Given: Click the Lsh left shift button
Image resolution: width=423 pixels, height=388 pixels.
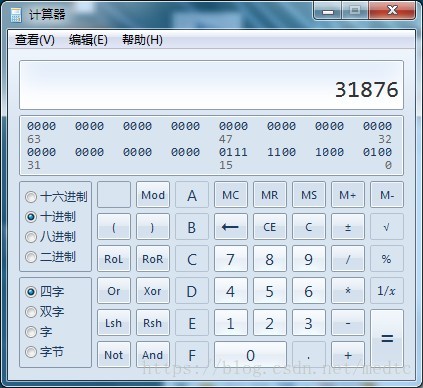Looking at the screenshot, I should 114,323.
